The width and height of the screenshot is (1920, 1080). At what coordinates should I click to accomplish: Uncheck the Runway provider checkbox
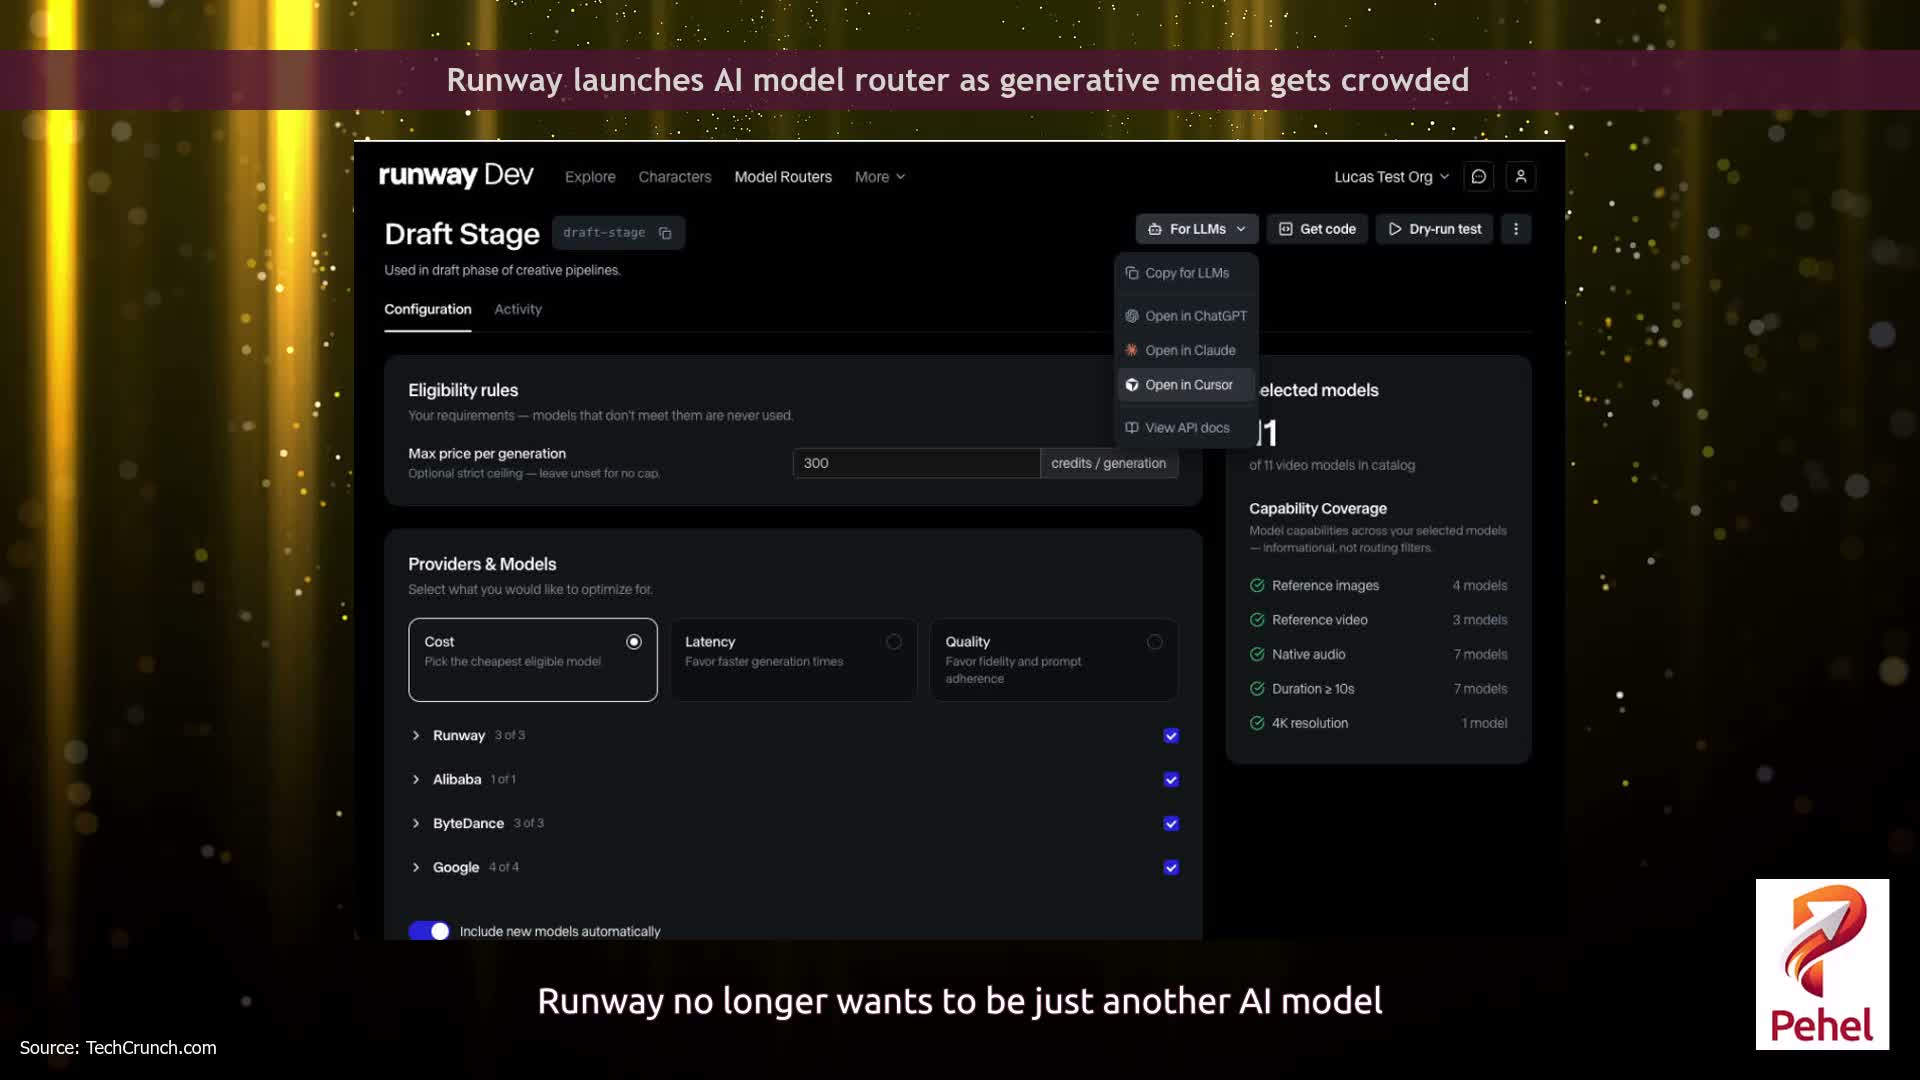pyautogui.click(x=1171, y=736)
